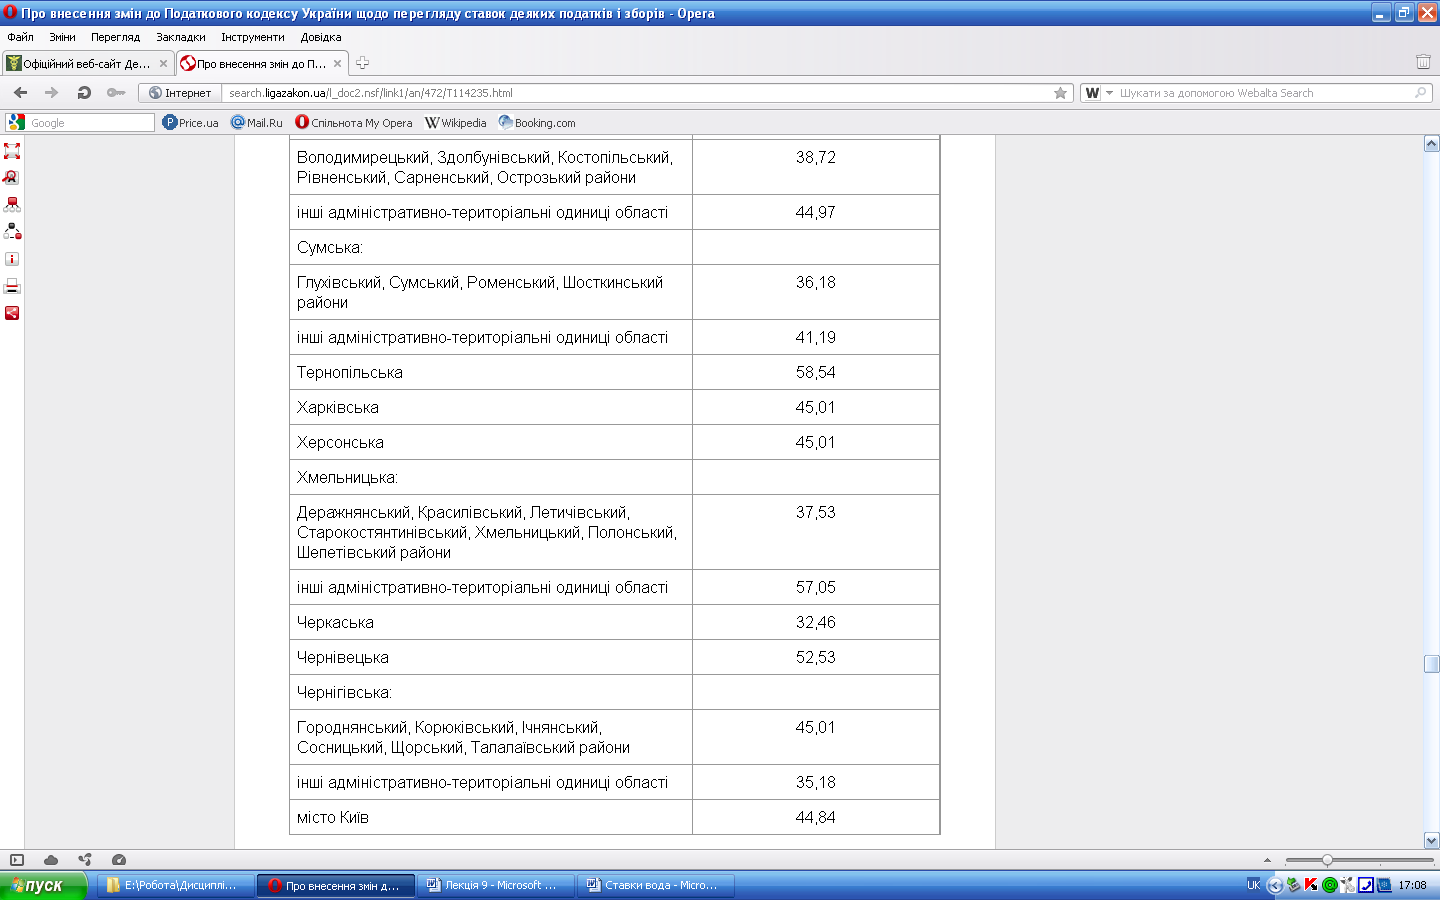This screenshot has width=1440, height=900.
Task: Open the Інструменти menu
Action: click(252, 37)
